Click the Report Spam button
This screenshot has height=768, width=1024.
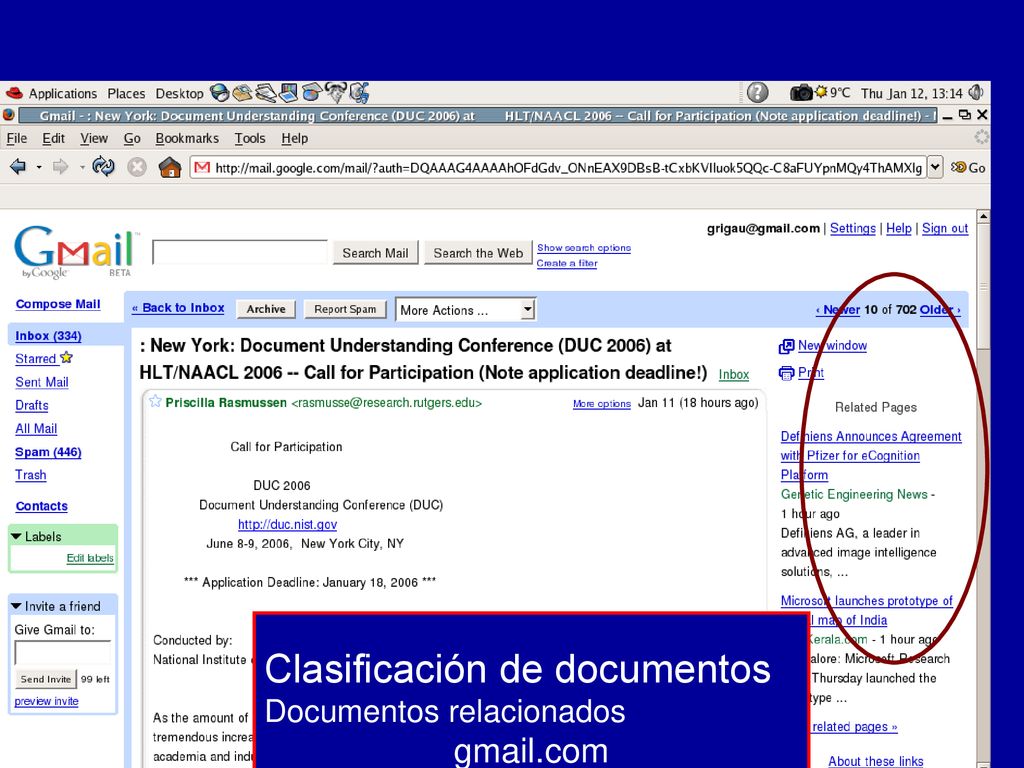[345, 309]
